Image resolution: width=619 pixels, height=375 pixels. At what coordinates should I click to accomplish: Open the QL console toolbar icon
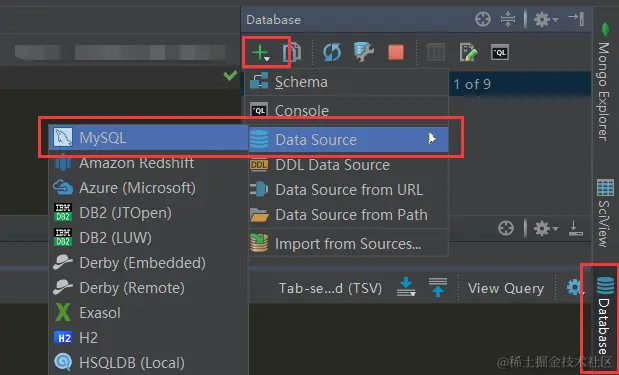click(500, 52)
